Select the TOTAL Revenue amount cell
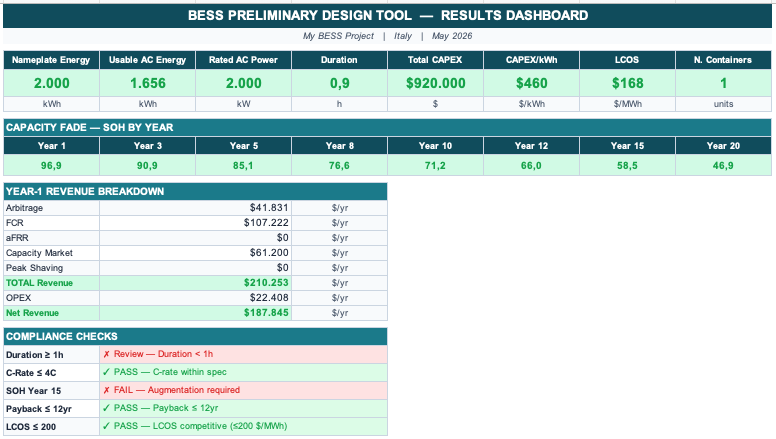This screenshot has height=439, width=776. [195, 283]
